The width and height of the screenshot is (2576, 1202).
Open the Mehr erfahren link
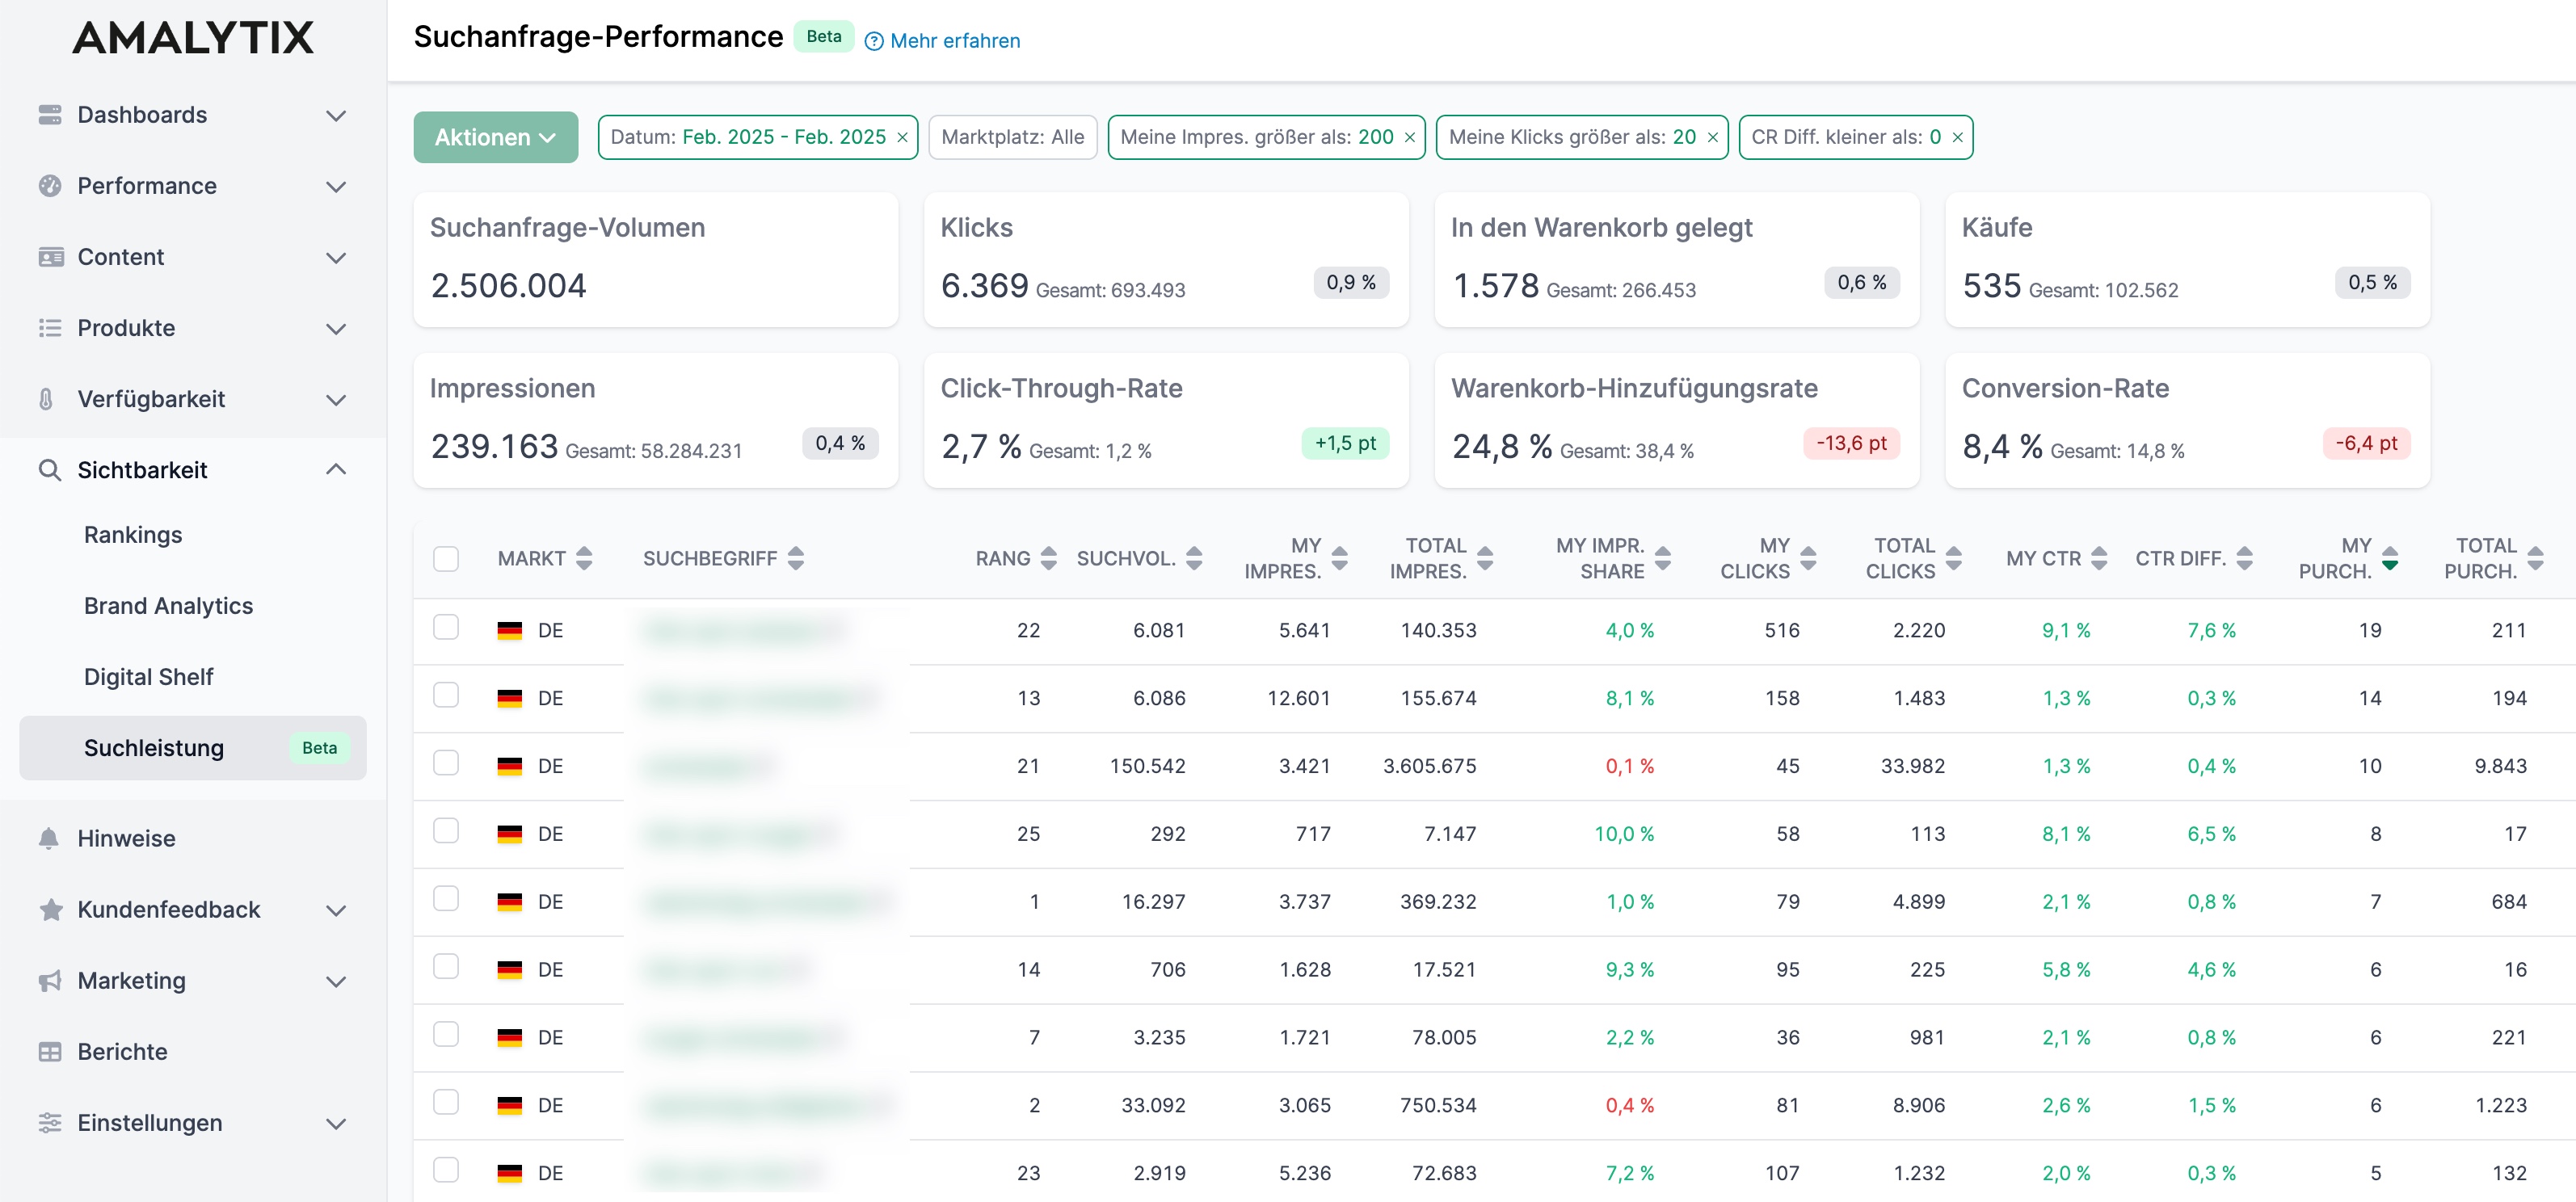[955, 41]
